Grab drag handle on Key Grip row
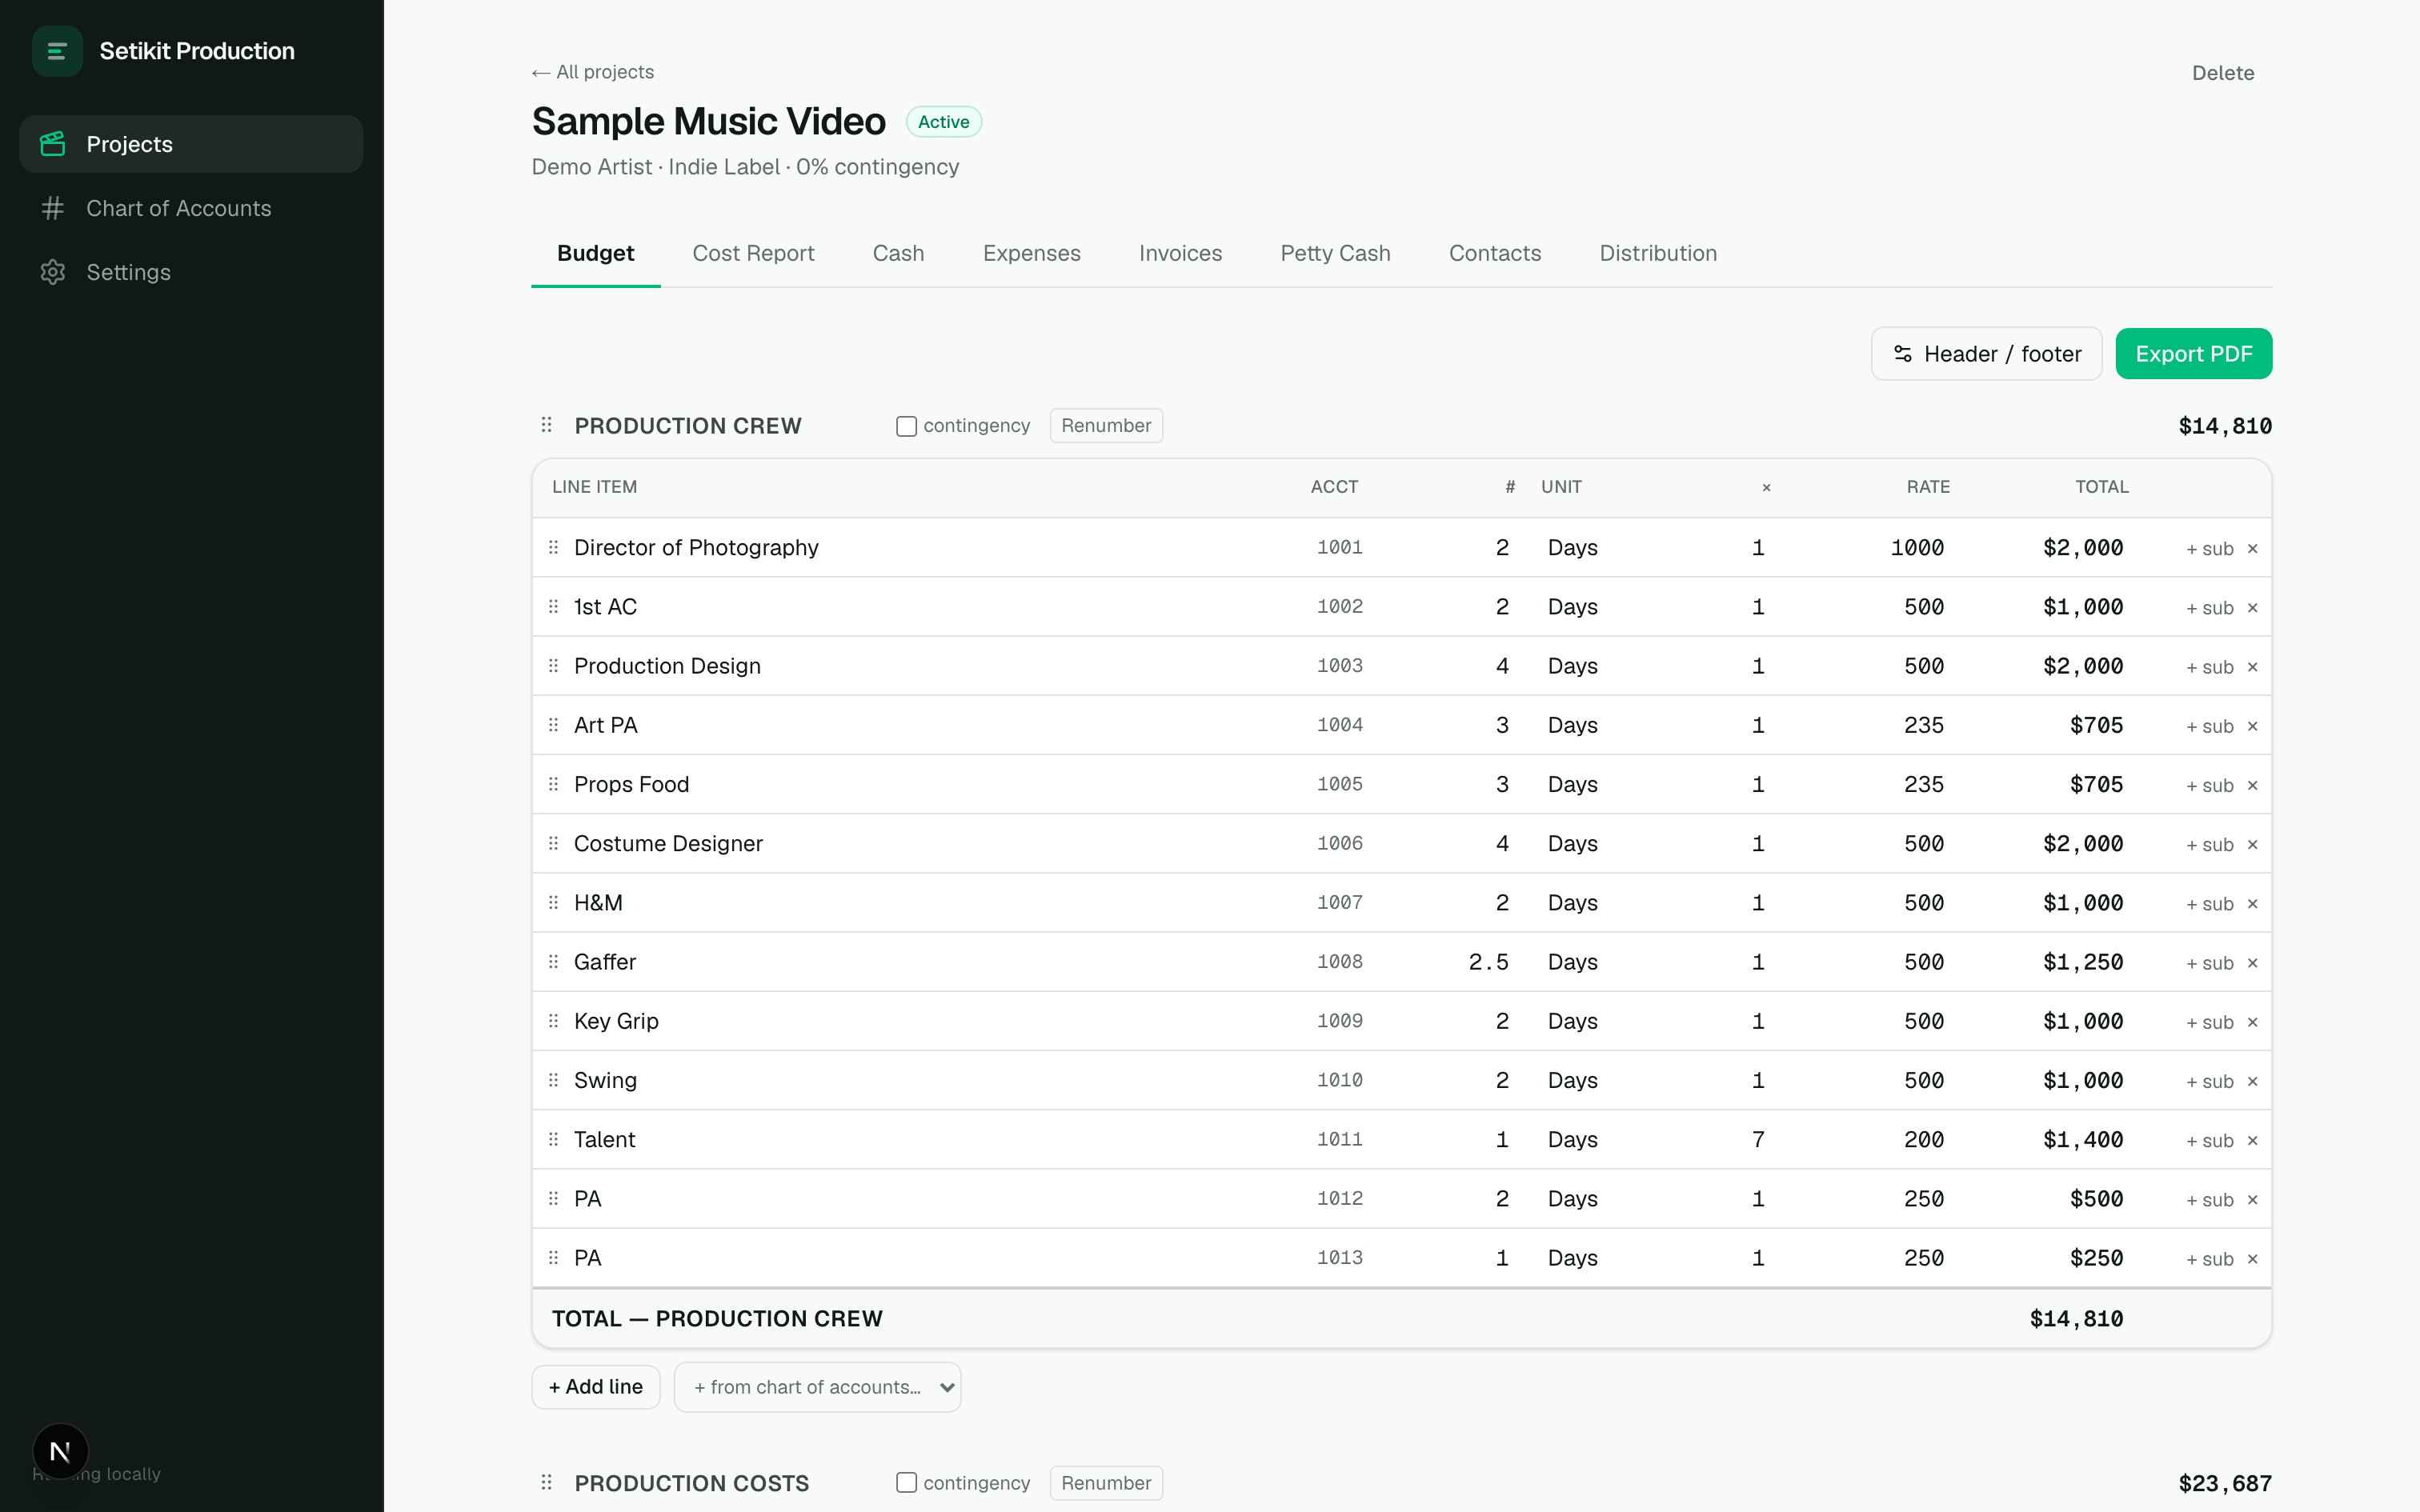 553,1020
